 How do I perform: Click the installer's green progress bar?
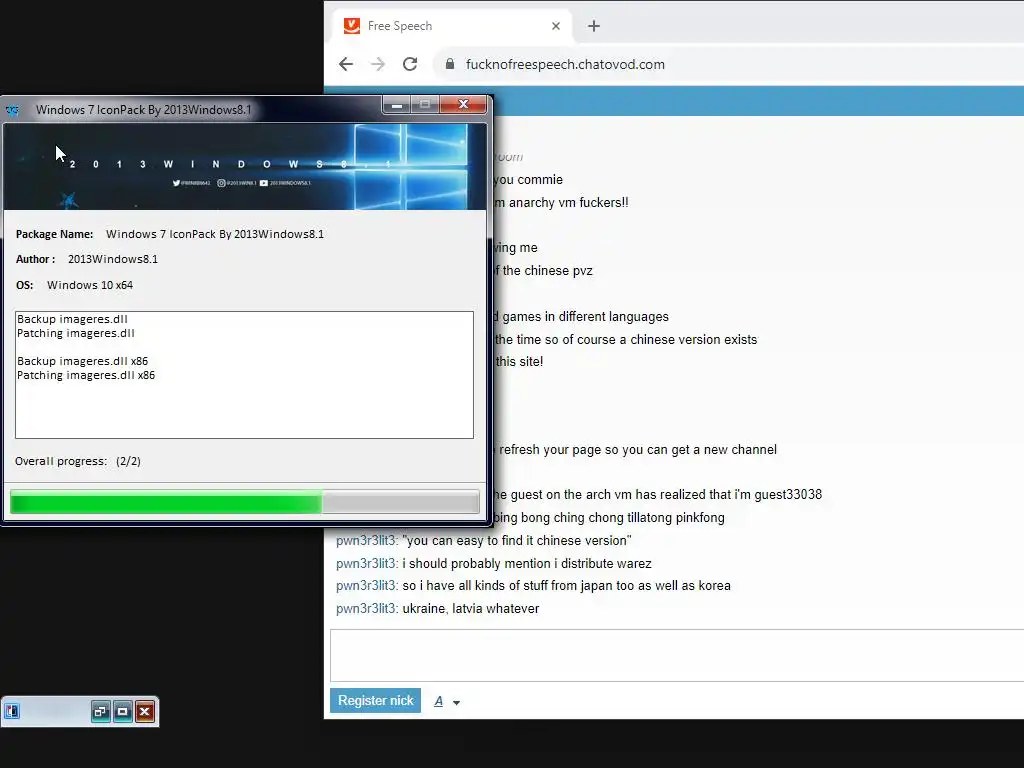[244, 503]
